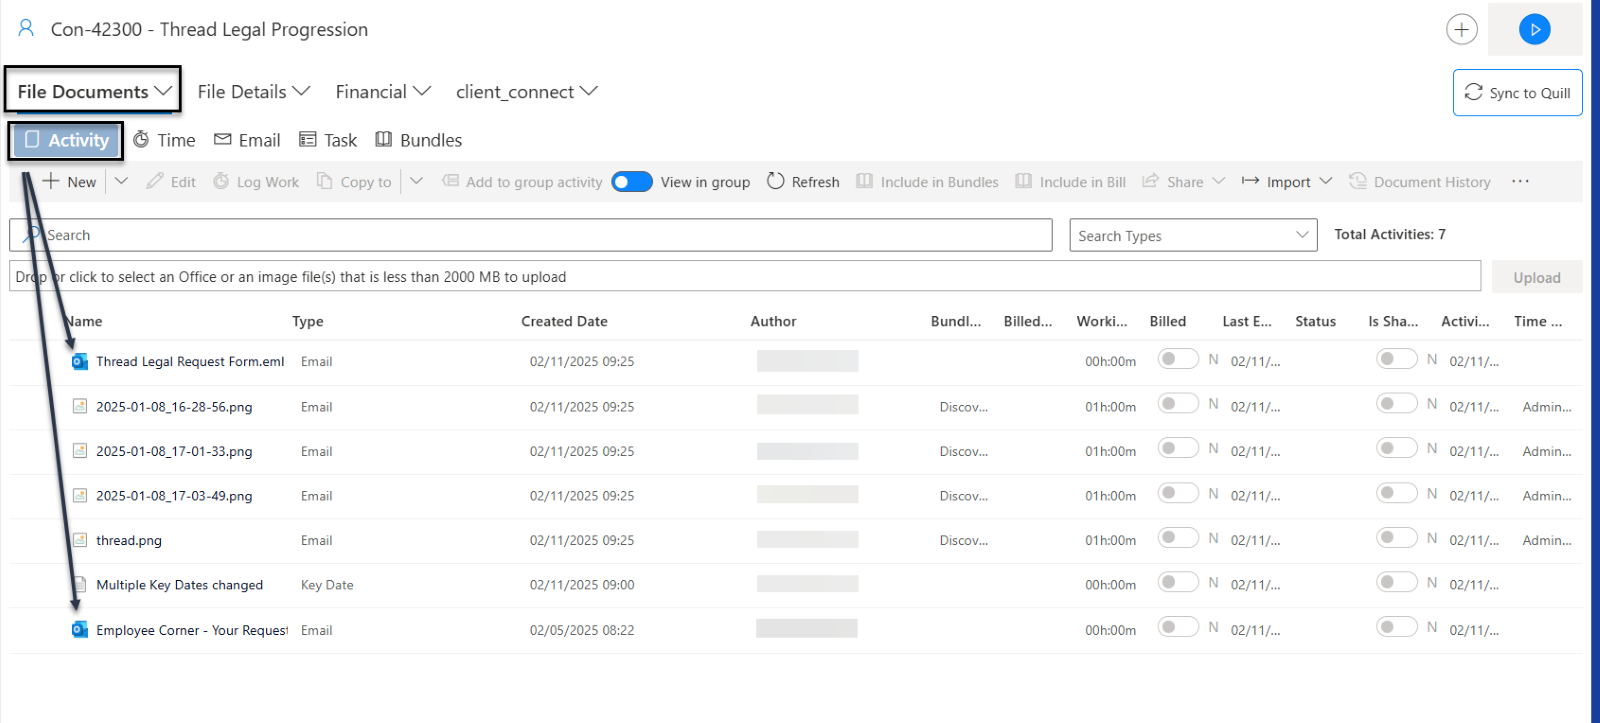Switch to the Activity tab
Viewport: 1600px width, 723px height.
66,140
